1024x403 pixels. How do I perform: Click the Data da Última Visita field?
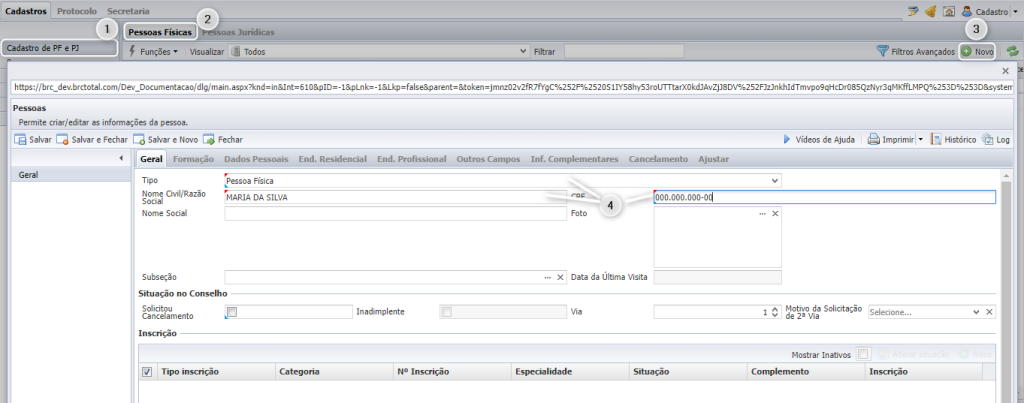coord(718,278)
